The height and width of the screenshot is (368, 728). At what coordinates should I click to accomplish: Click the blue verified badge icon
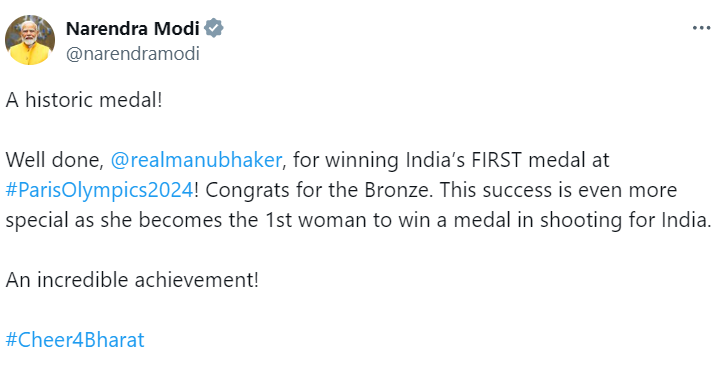(214, 28)
